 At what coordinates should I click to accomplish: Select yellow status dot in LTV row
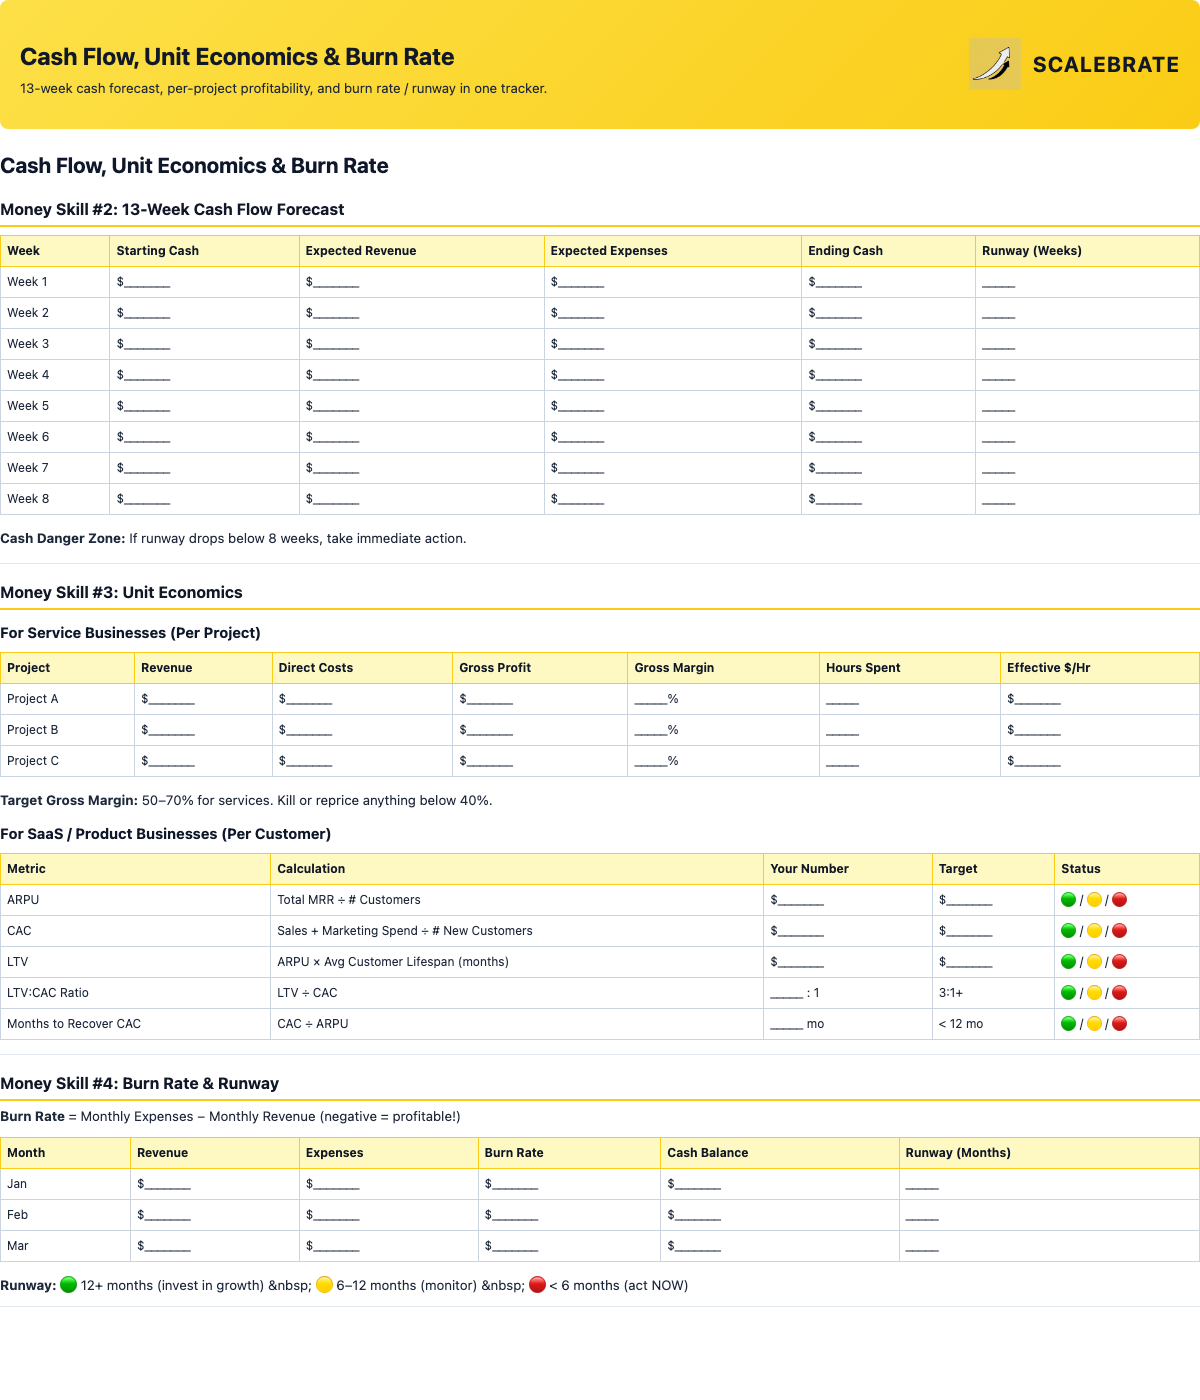(x=1094, y=962)
